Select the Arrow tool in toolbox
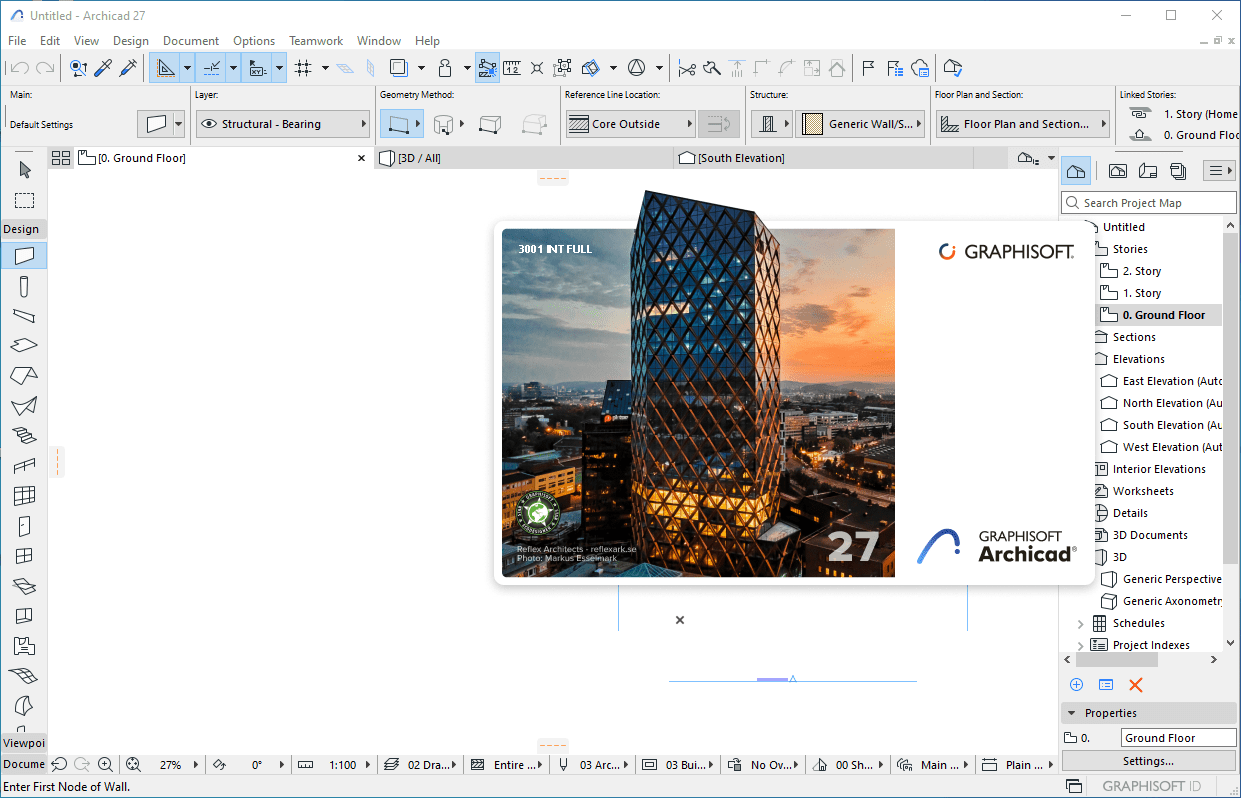Viewport: 1241px width, 798px height. coord(25,170)
